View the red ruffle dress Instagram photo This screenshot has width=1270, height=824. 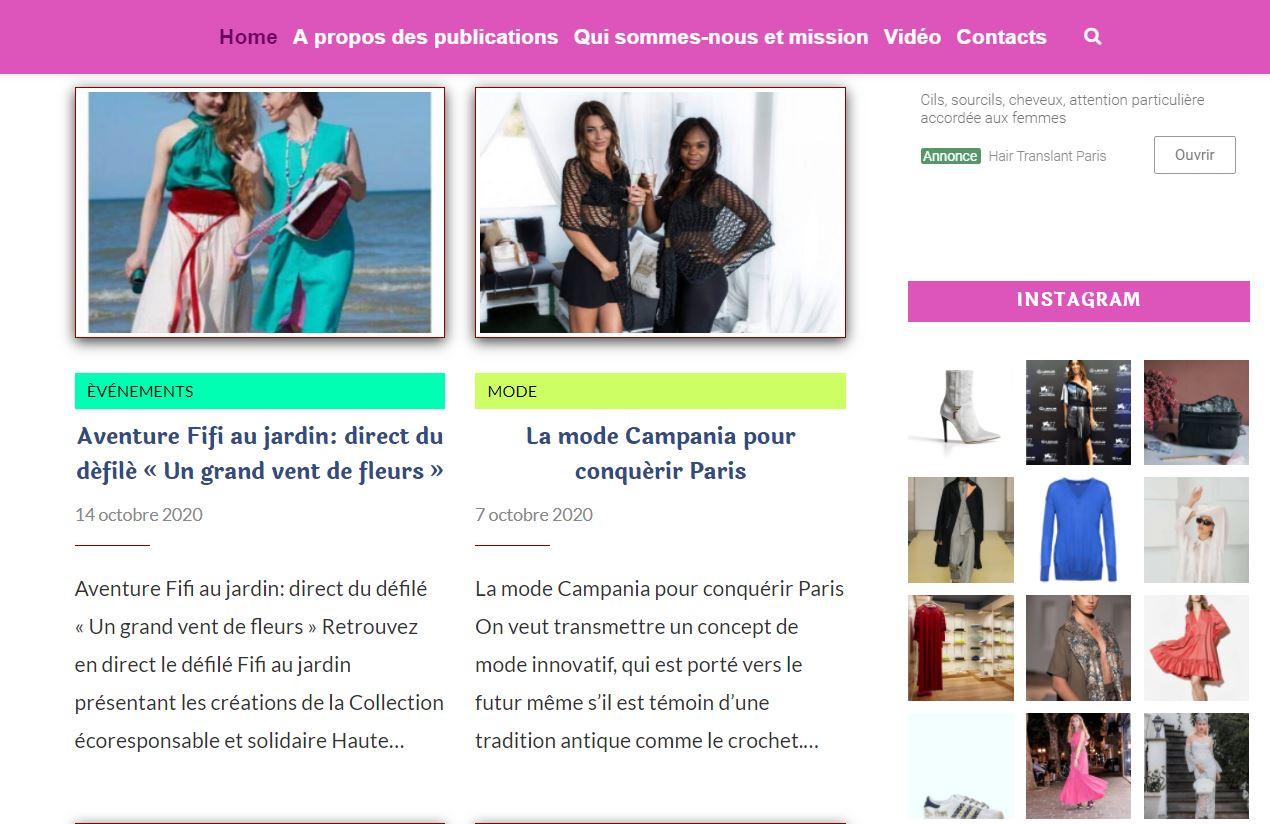(x=1196, y=648)
